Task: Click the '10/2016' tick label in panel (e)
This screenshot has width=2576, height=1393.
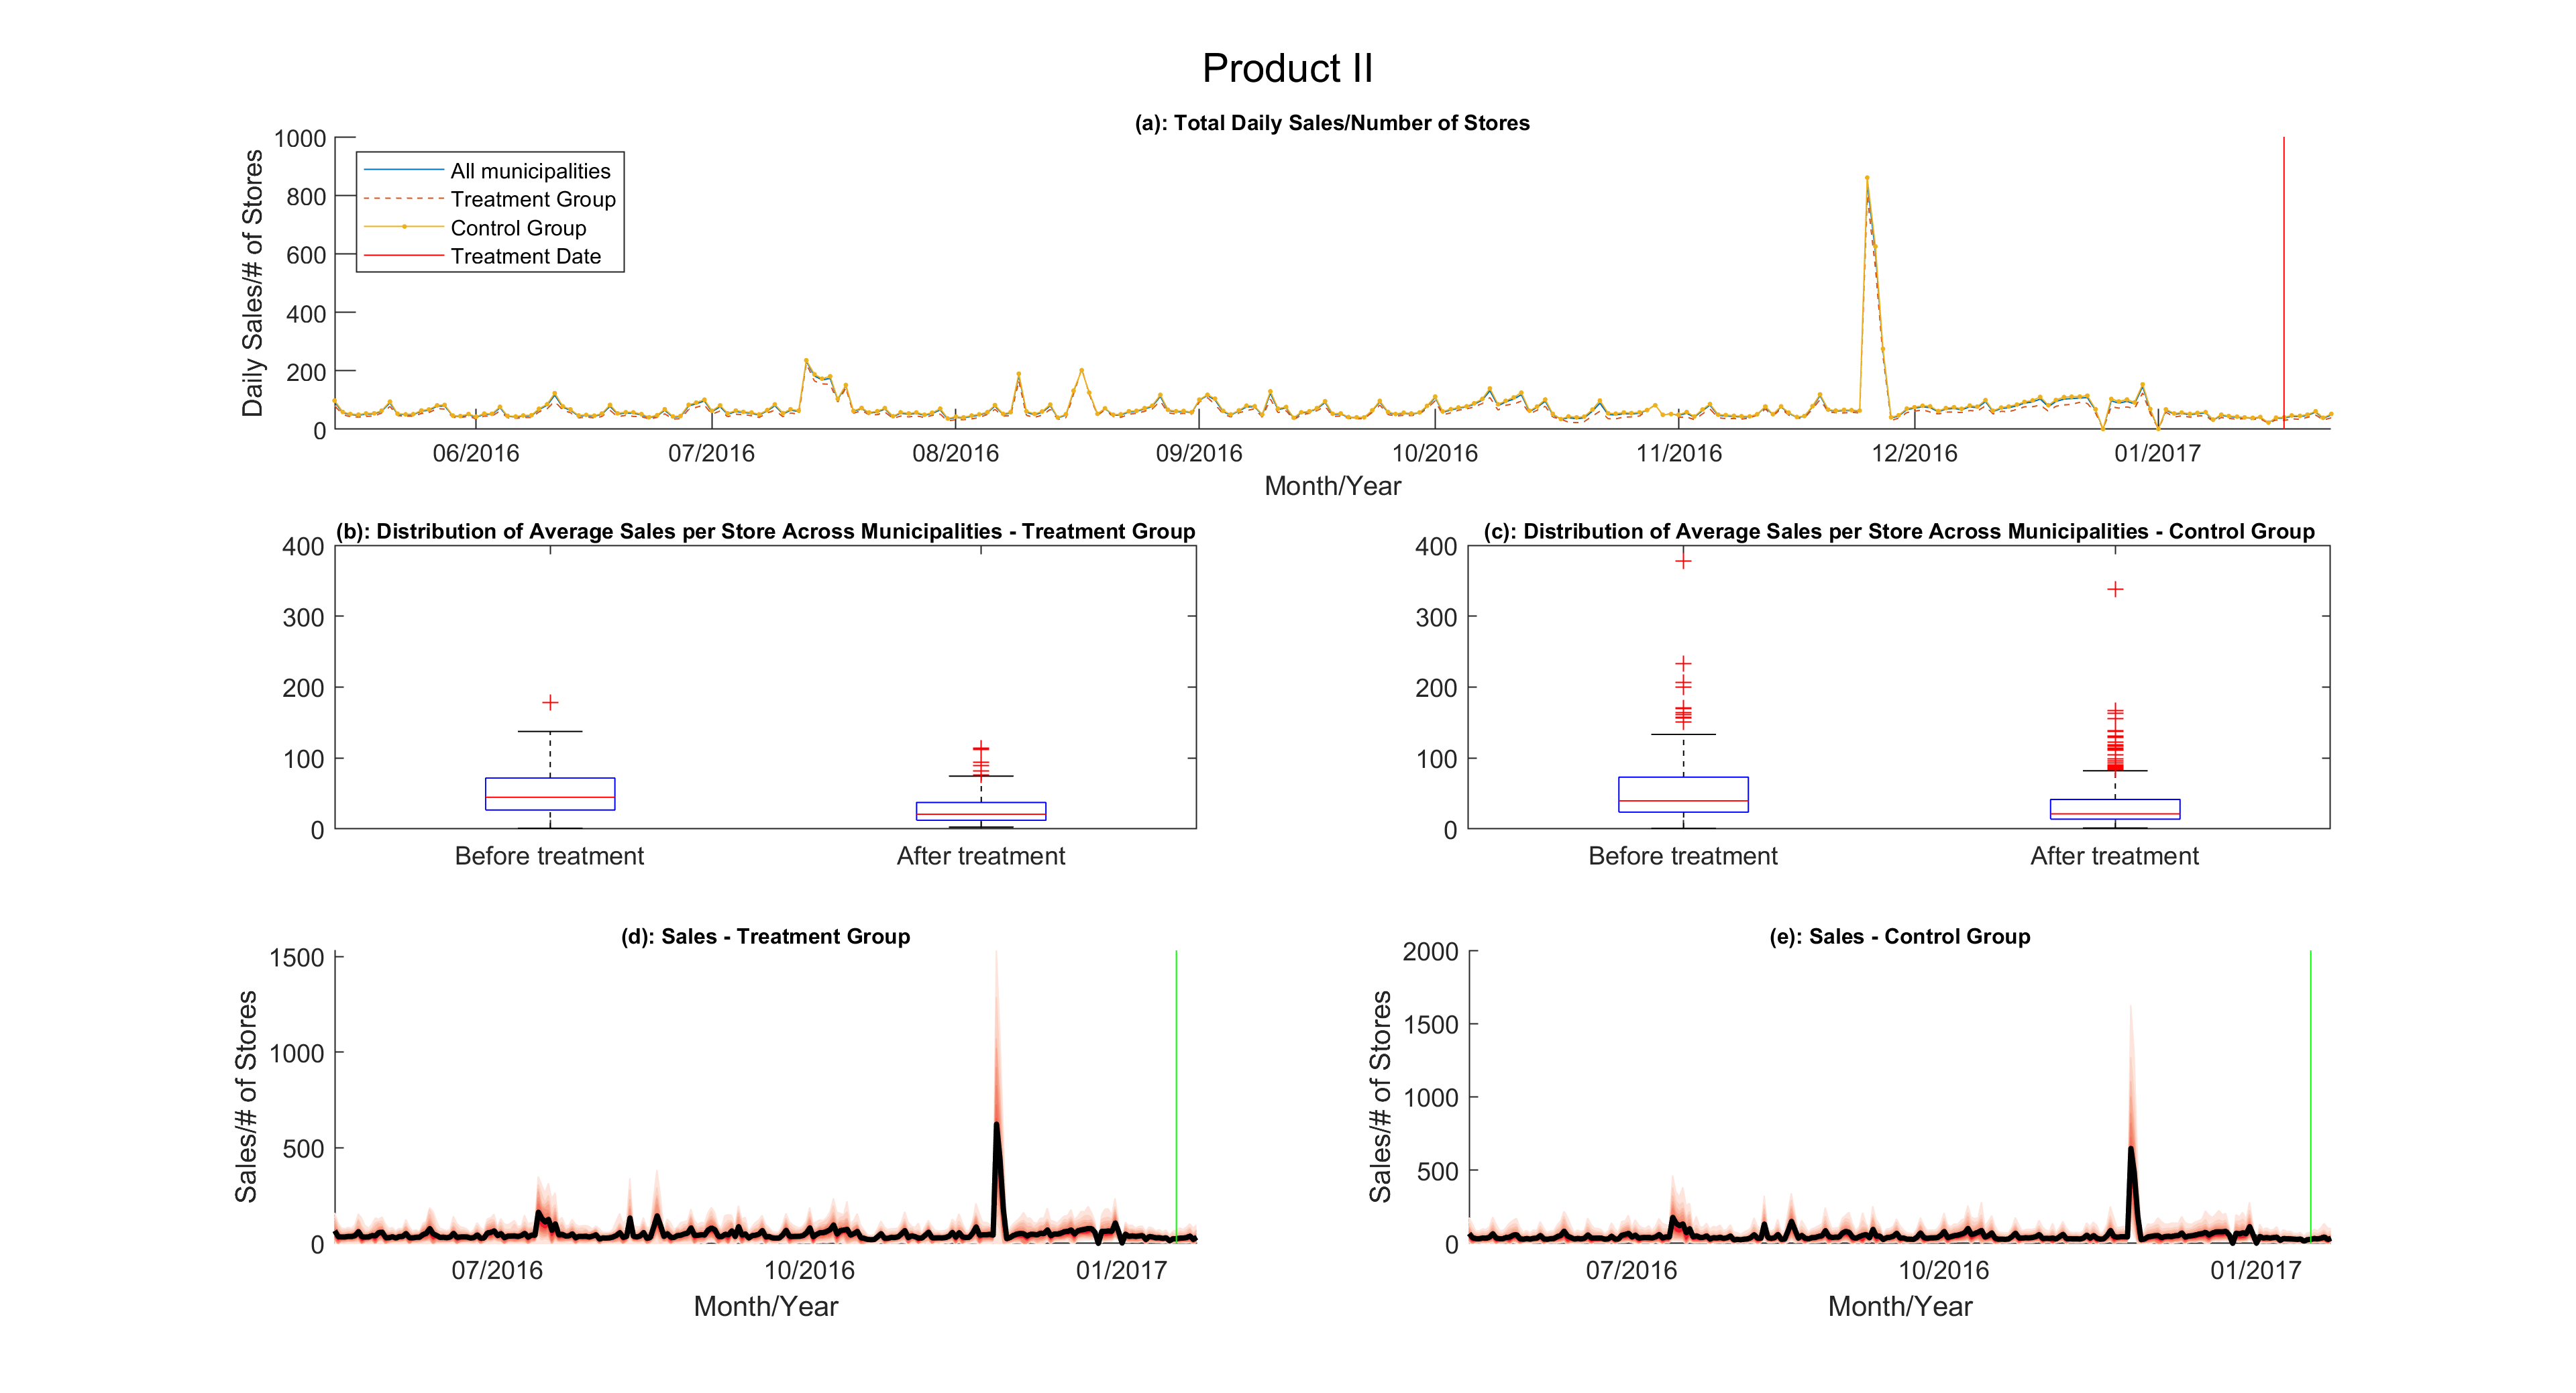Action: 1943,1270
